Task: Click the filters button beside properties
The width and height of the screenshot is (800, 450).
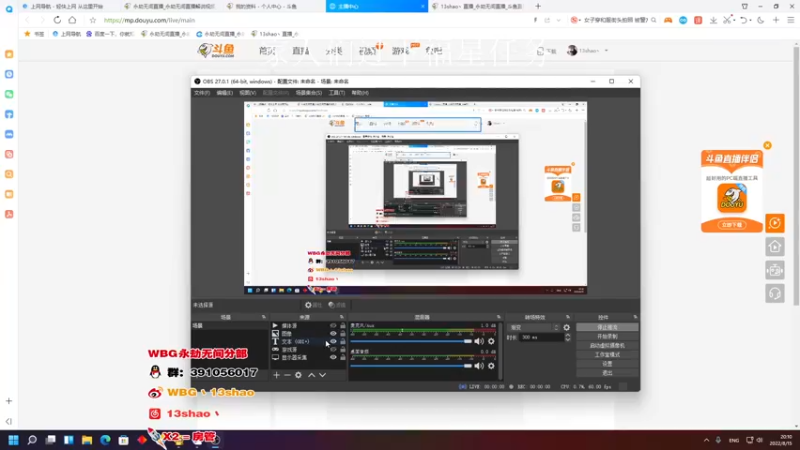Action: pos(337,305)
